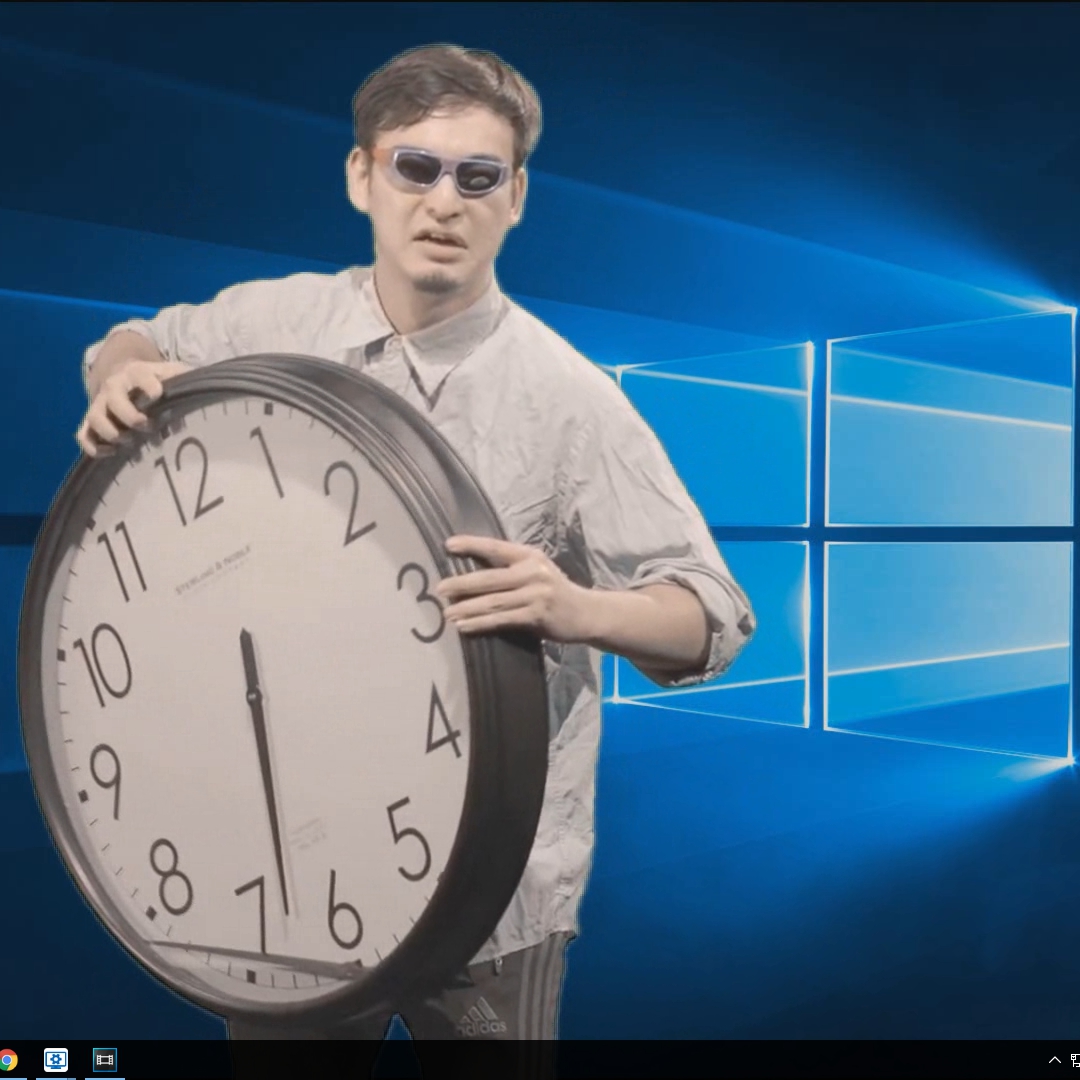
Task: Click the clock brand text under the 12
Action: (213, 570)
